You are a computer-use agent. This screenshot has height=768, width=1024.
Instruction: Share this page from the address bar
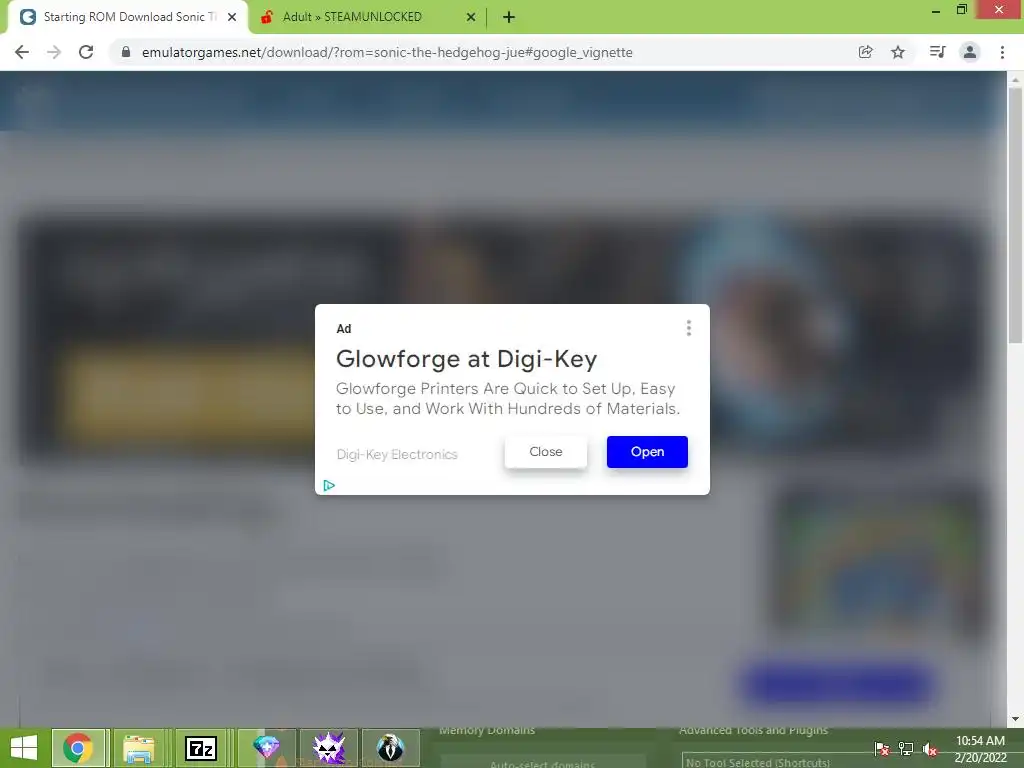[x=865, y=52]
